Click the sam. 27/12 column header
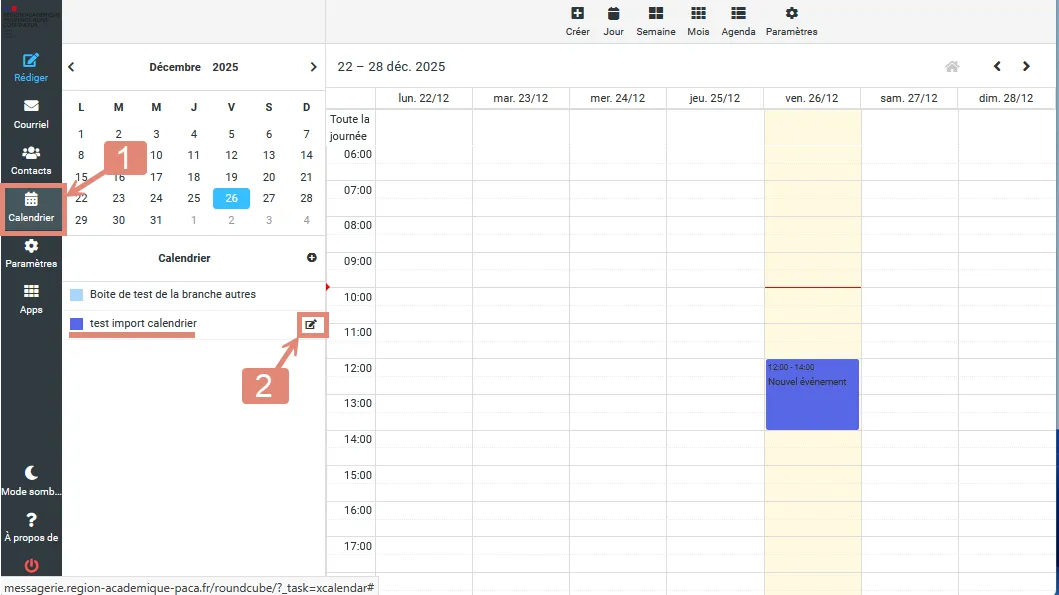The image size is (1059, 595). pos(909,98)
